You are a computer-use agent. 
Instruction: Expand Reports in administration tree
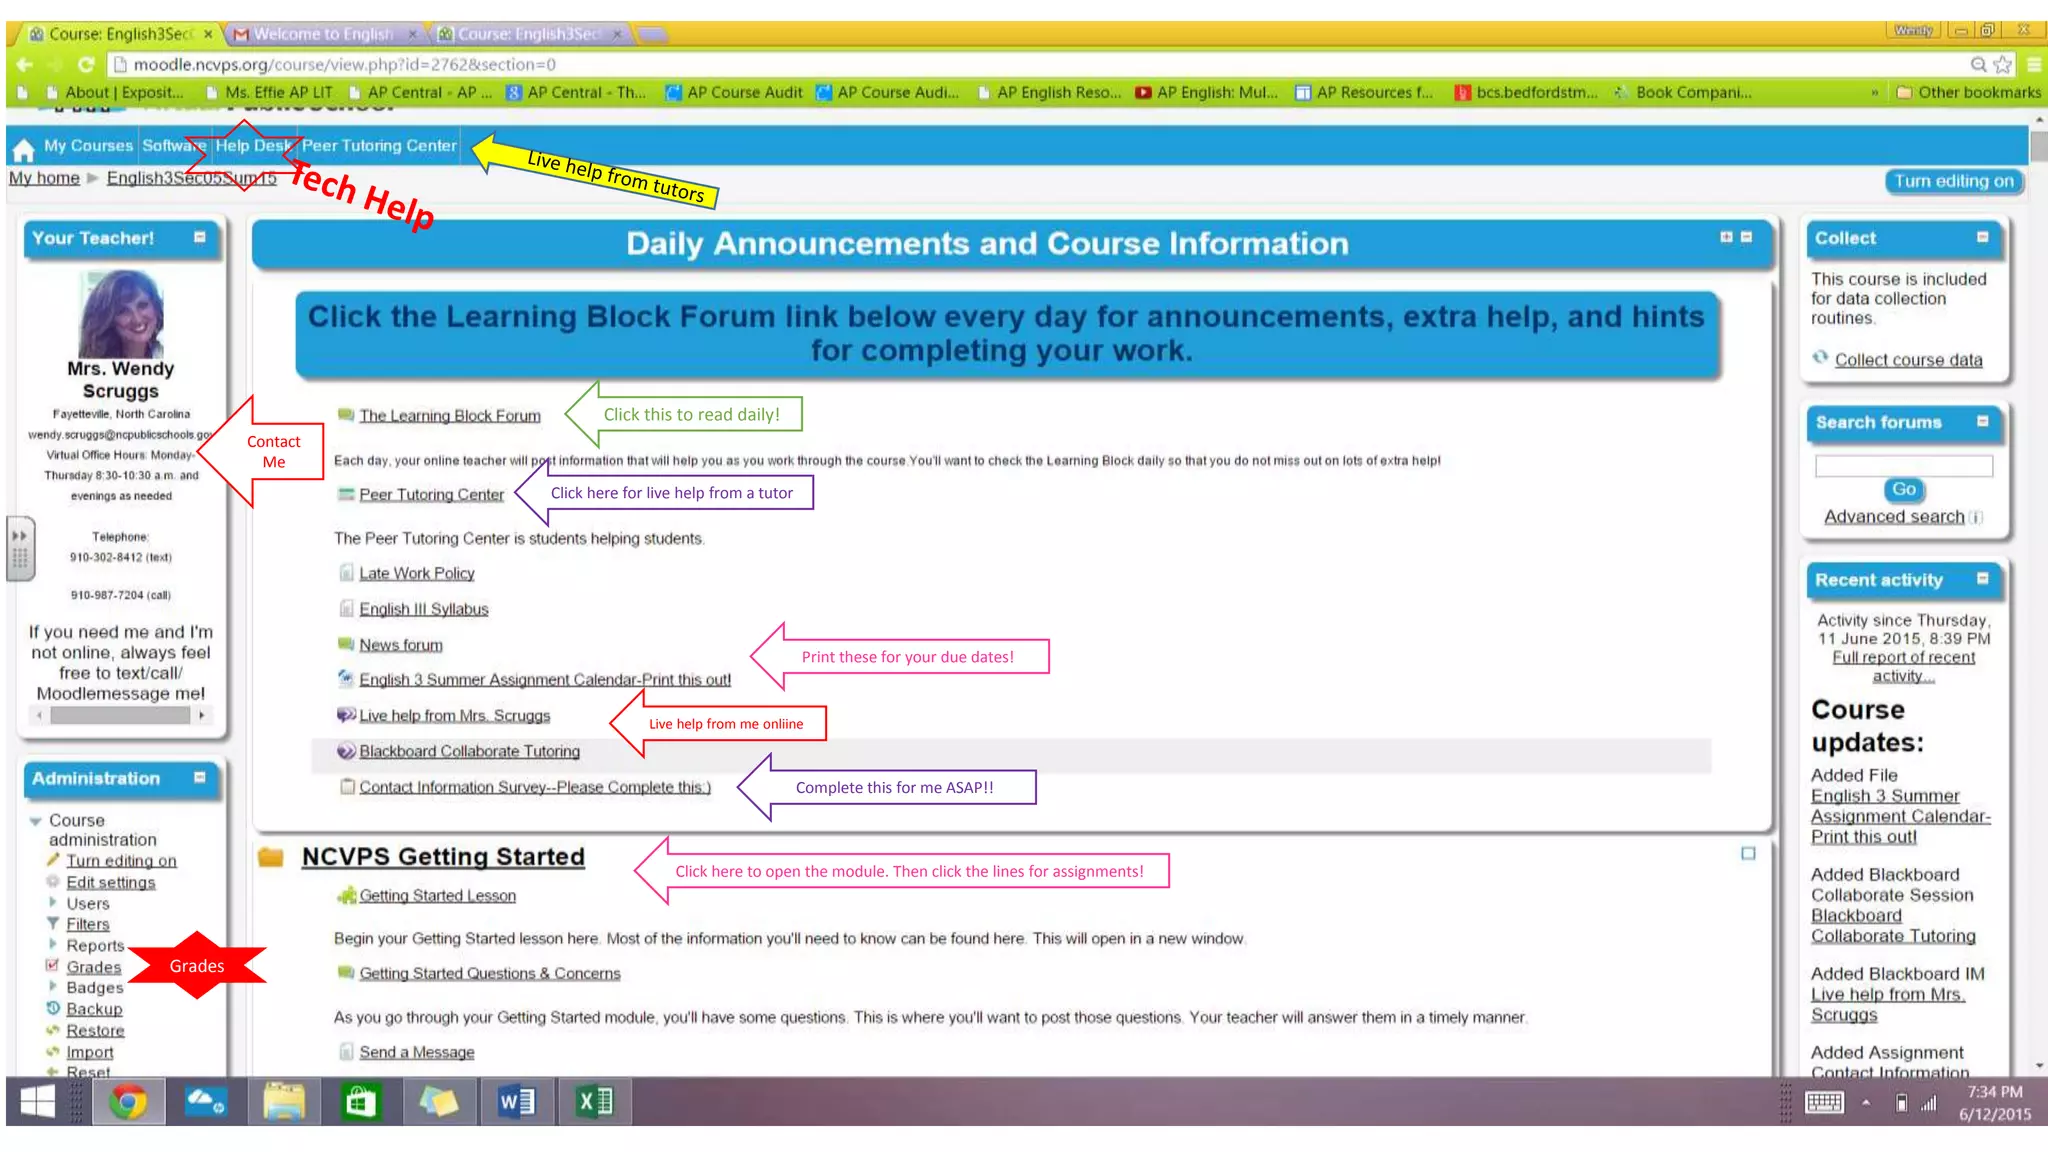[x=52, y=944]
